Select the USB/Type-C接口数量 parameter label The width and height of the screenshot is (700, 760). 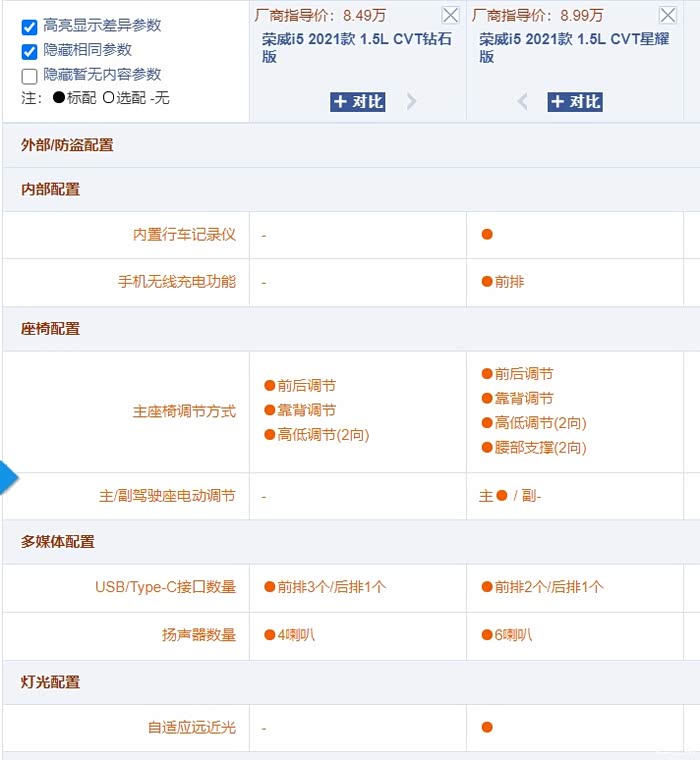point(165,587)
